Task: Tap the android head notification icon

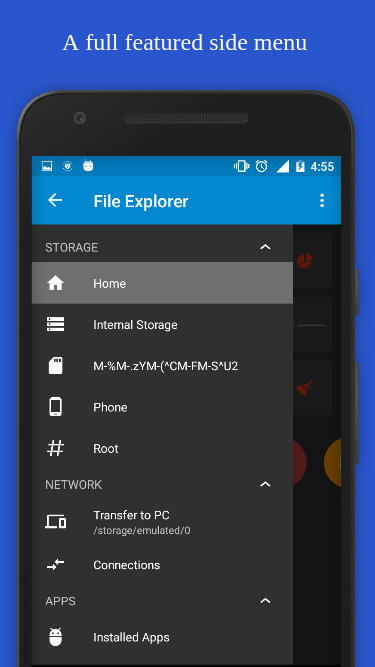Action: 88,165
